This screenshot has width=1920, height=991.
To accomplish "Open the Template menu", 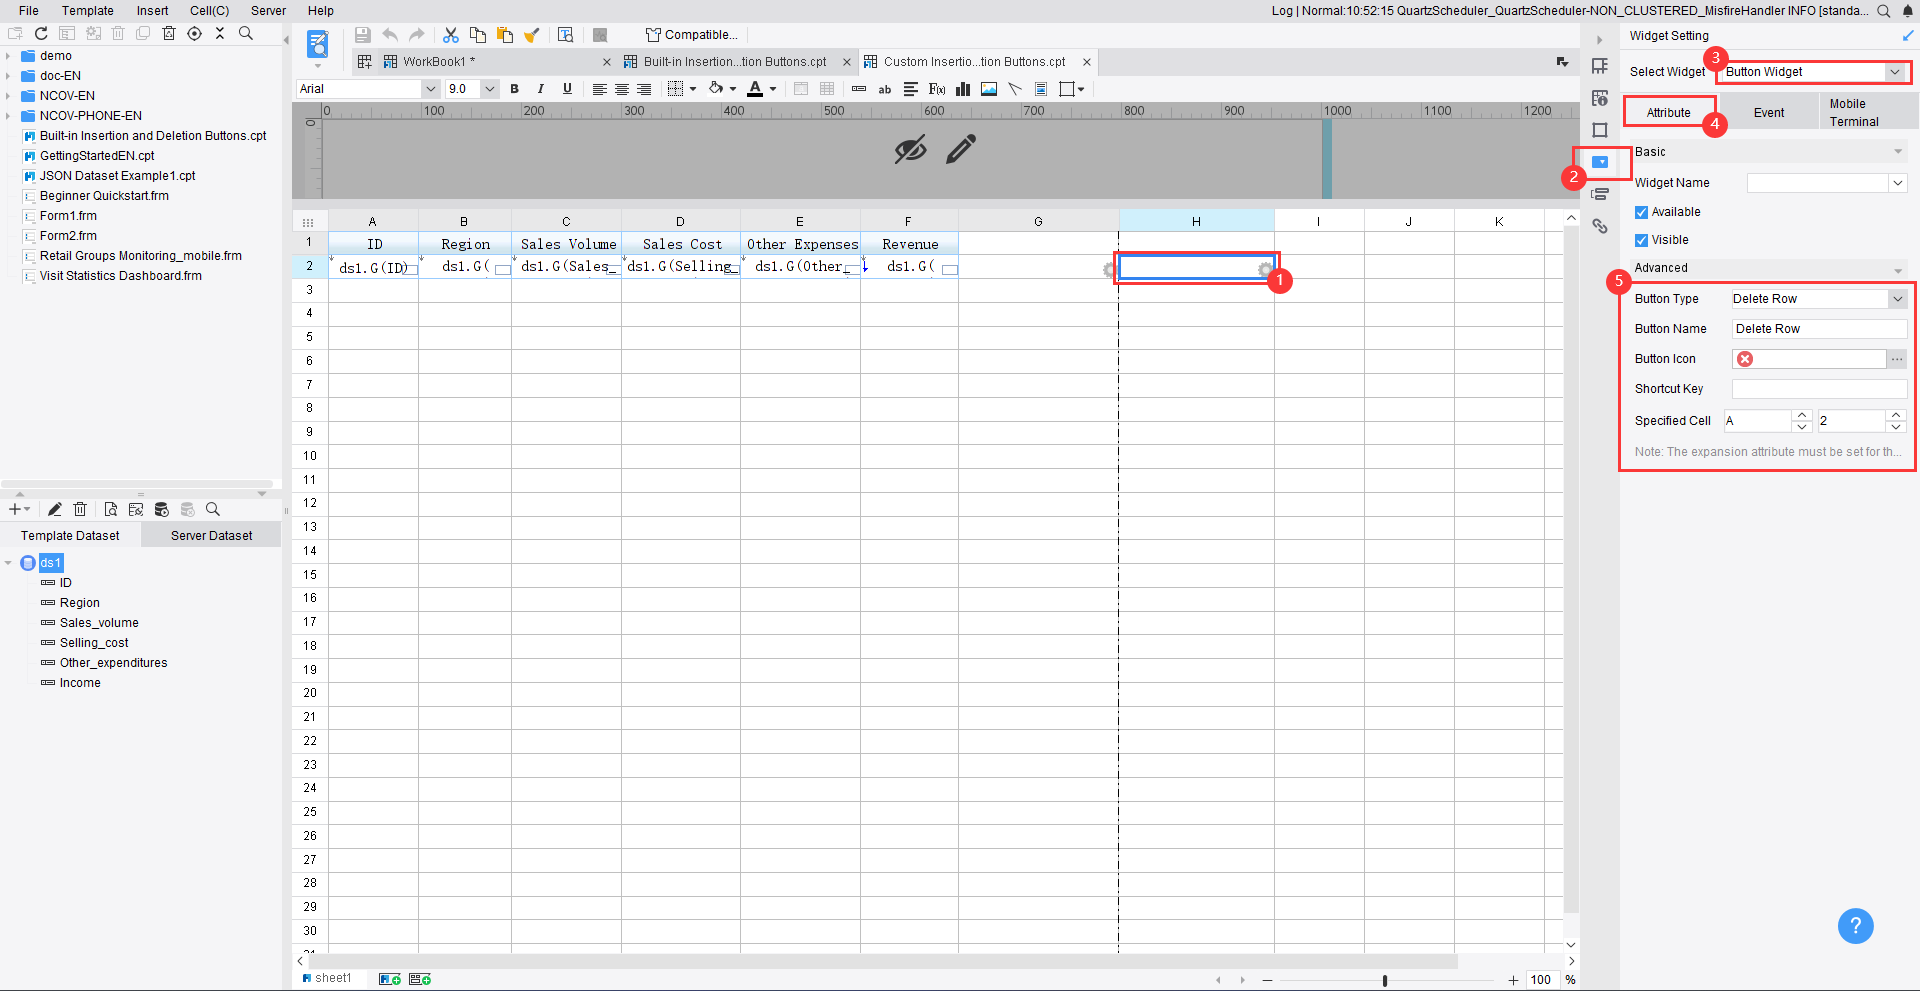I will click(87, 10).
